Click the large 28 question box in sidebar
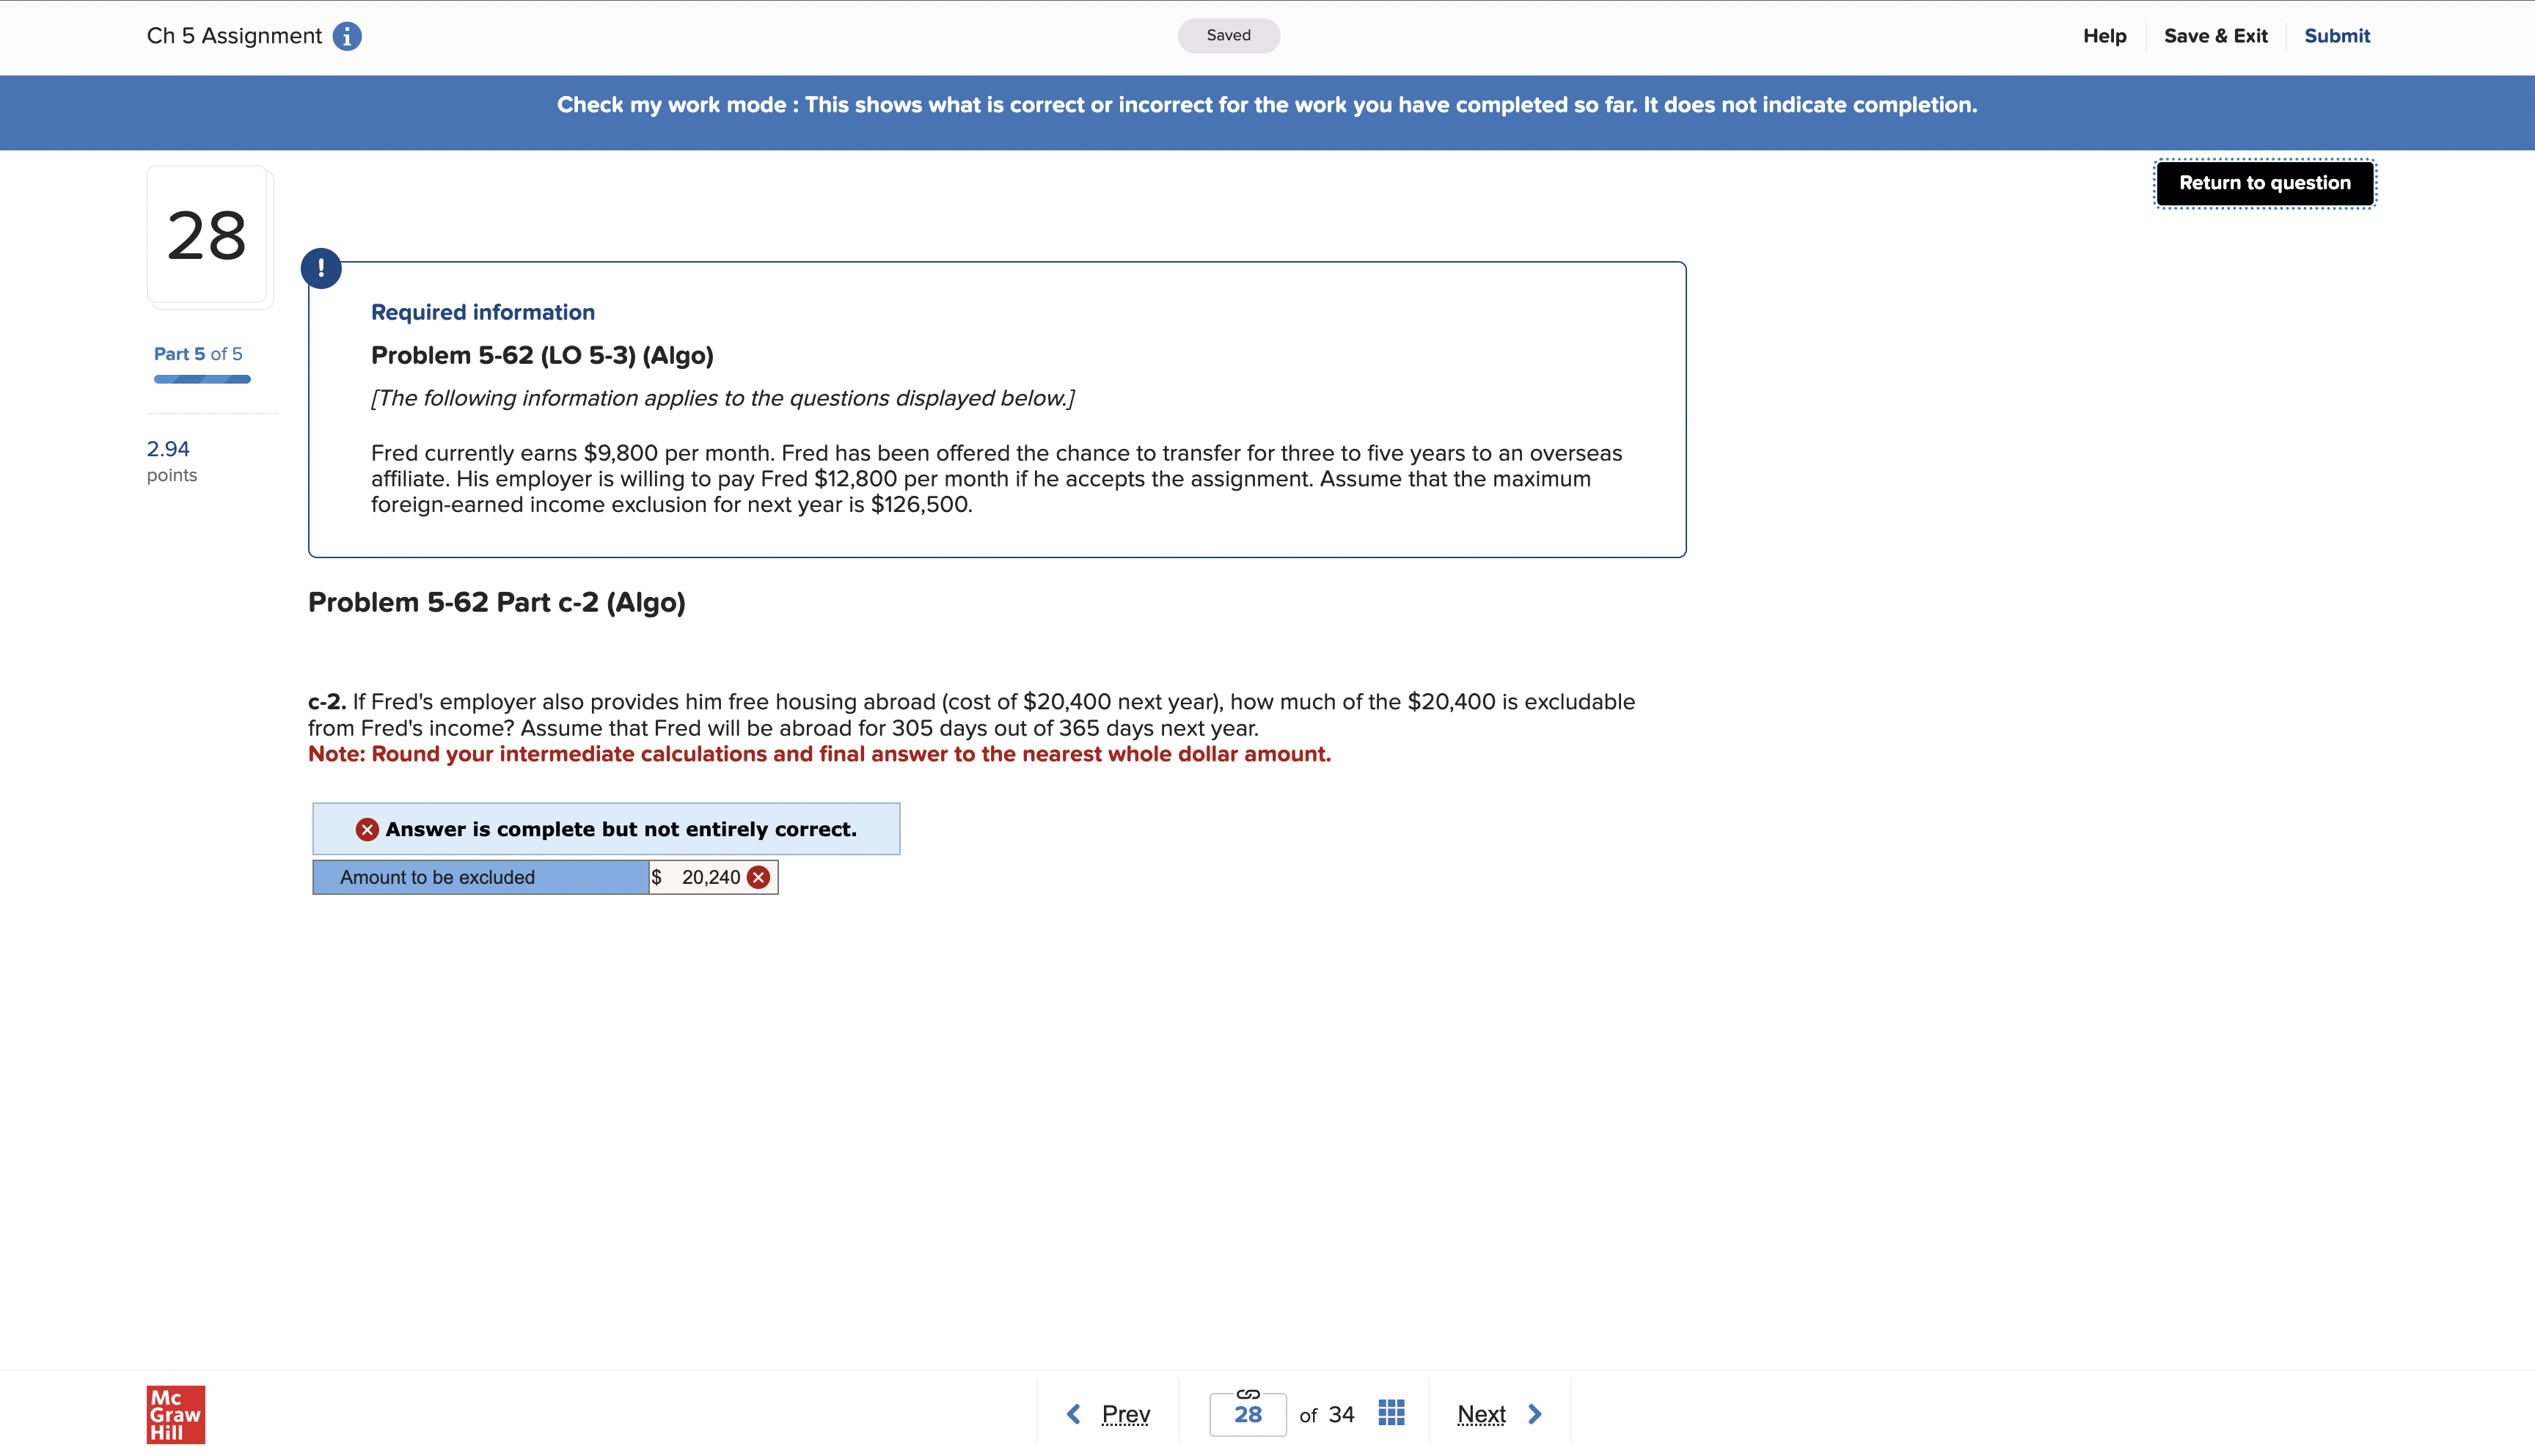 (208, 236)
